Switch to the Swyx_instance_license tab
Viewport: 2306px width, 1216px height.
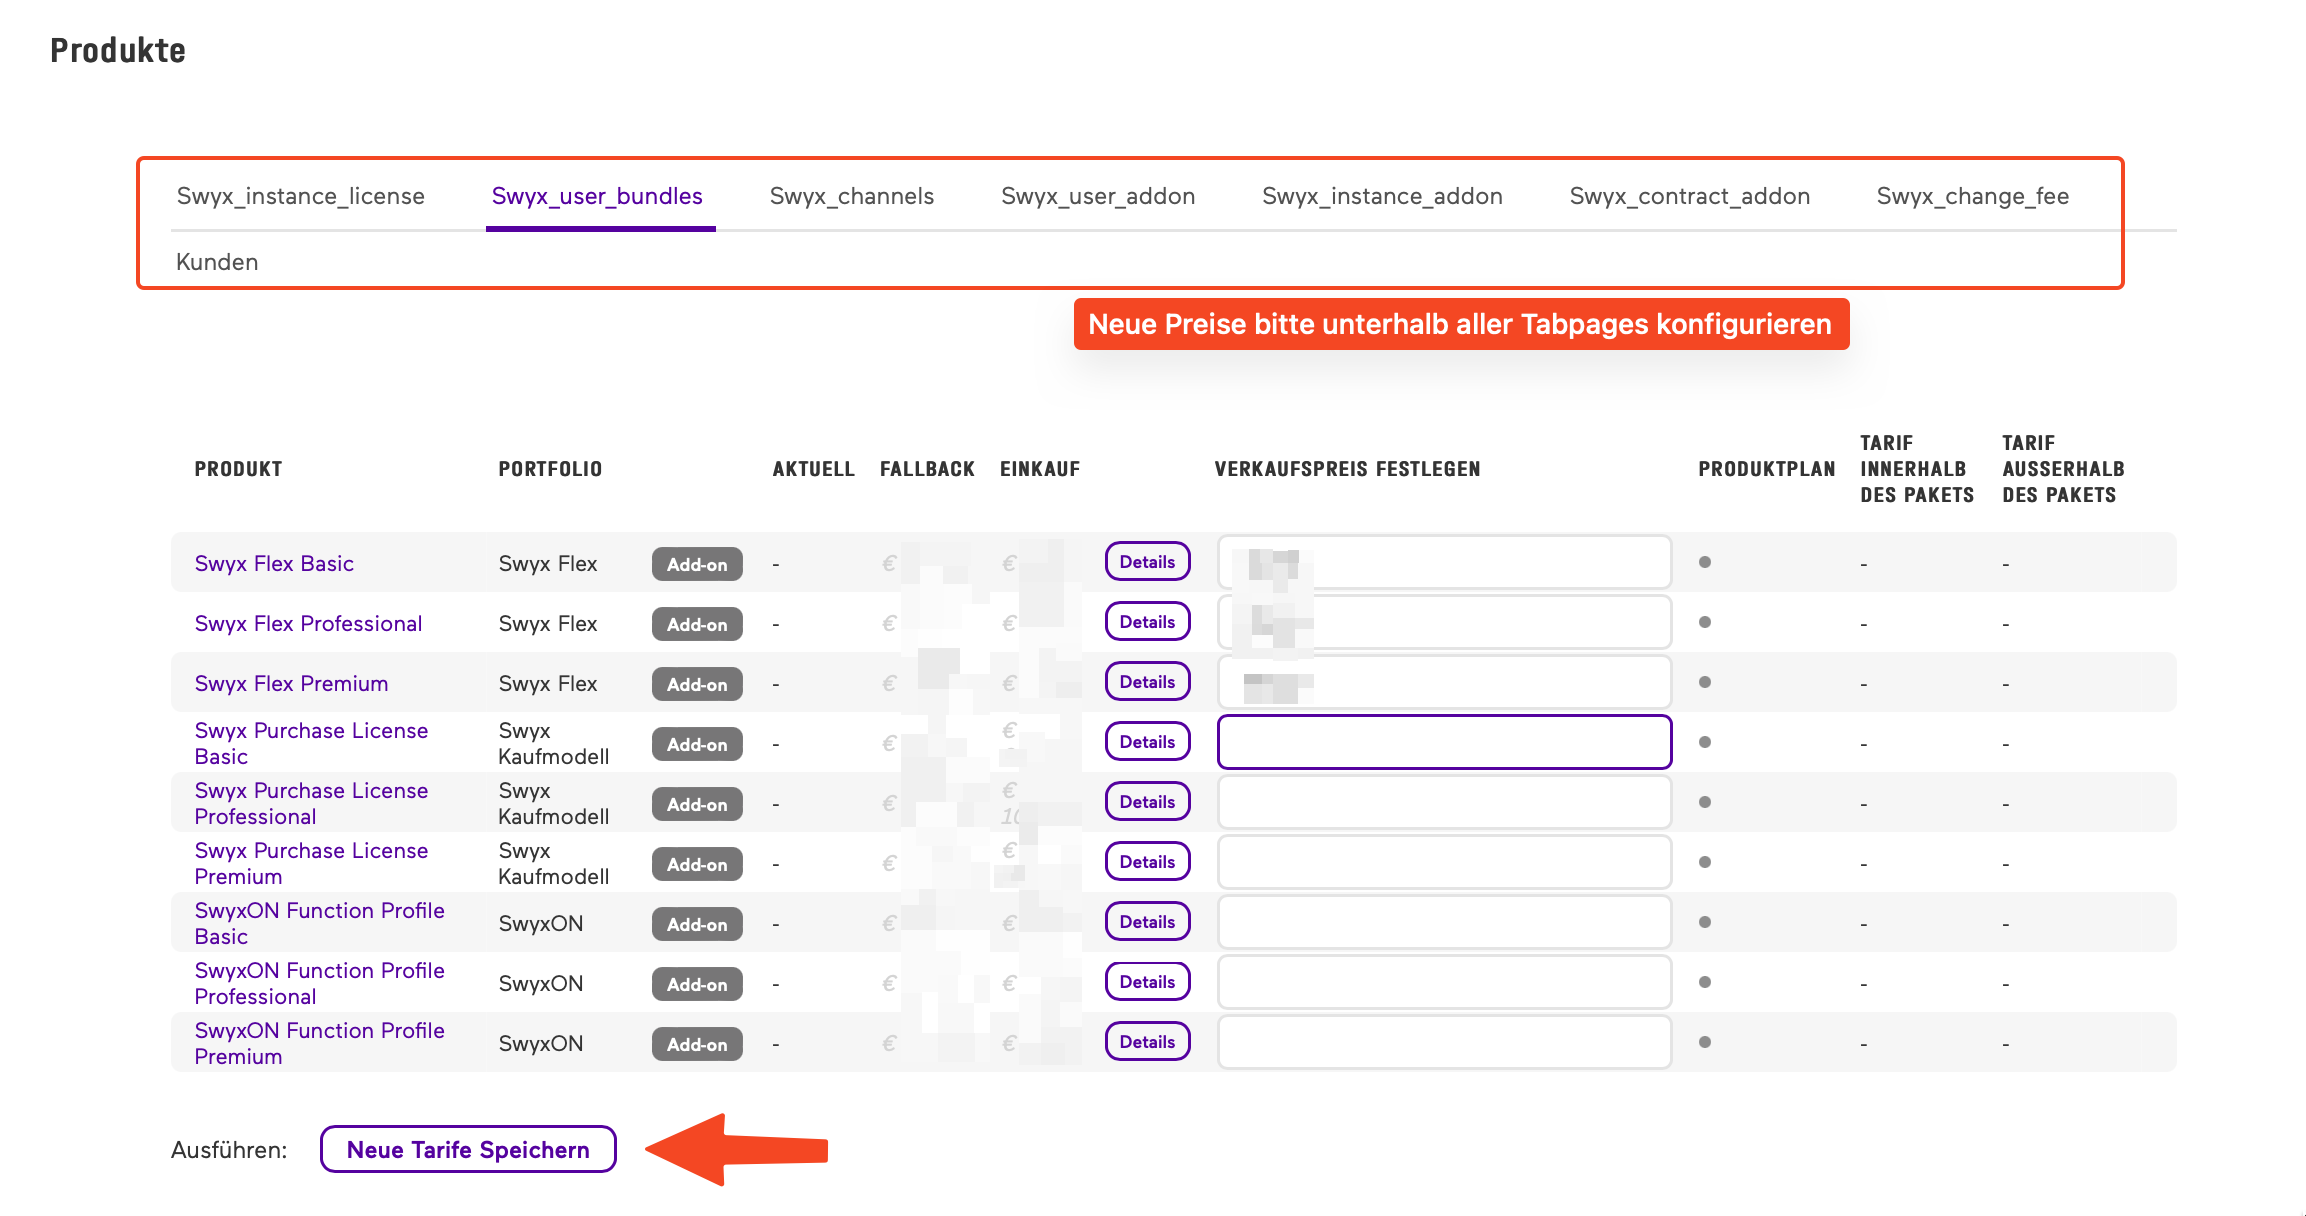(x=300, y=196)
